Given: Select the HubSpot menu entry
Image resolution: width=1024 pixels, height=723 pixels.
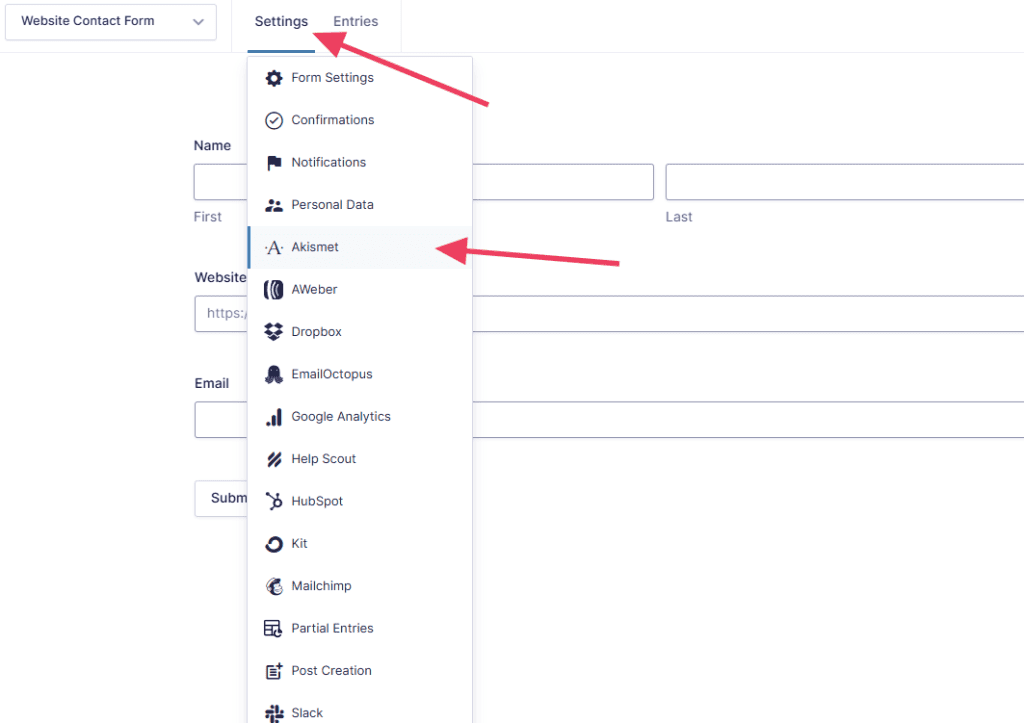Looking at the screenshot, I should coord(360,501).
